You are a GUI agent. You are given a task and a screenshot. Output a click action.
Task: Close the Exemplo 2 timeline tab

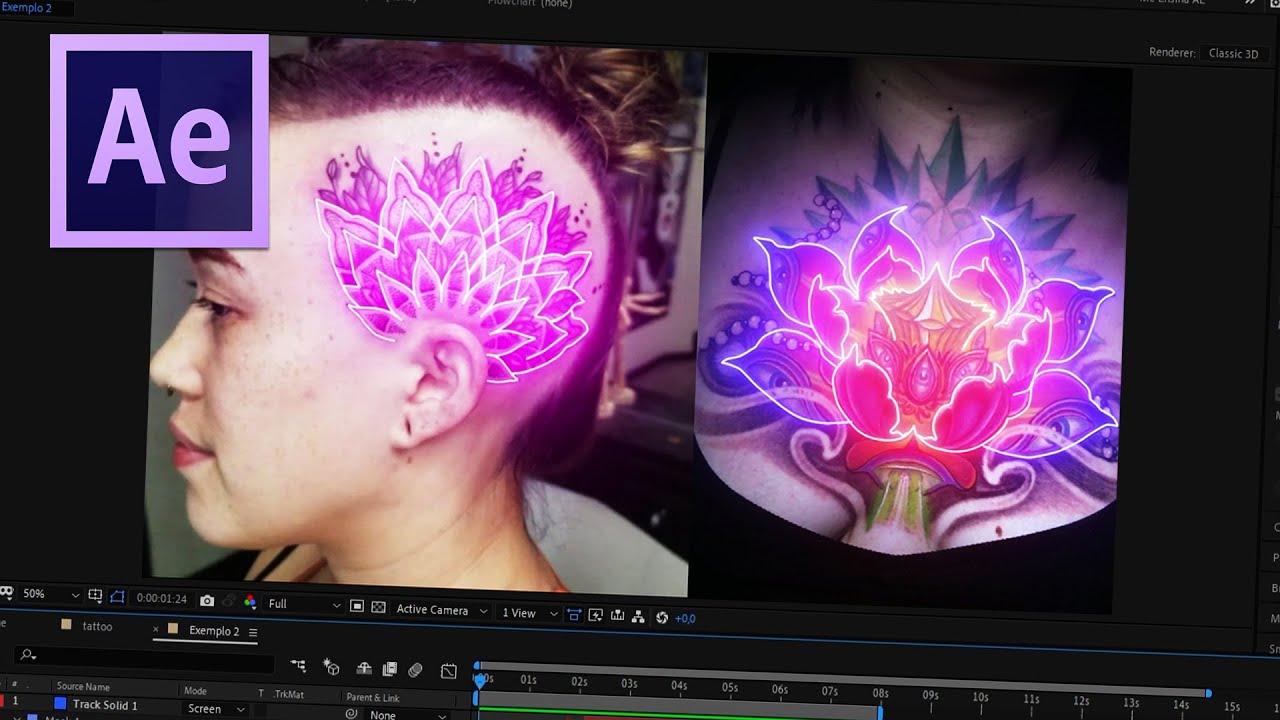coord(156,629)
